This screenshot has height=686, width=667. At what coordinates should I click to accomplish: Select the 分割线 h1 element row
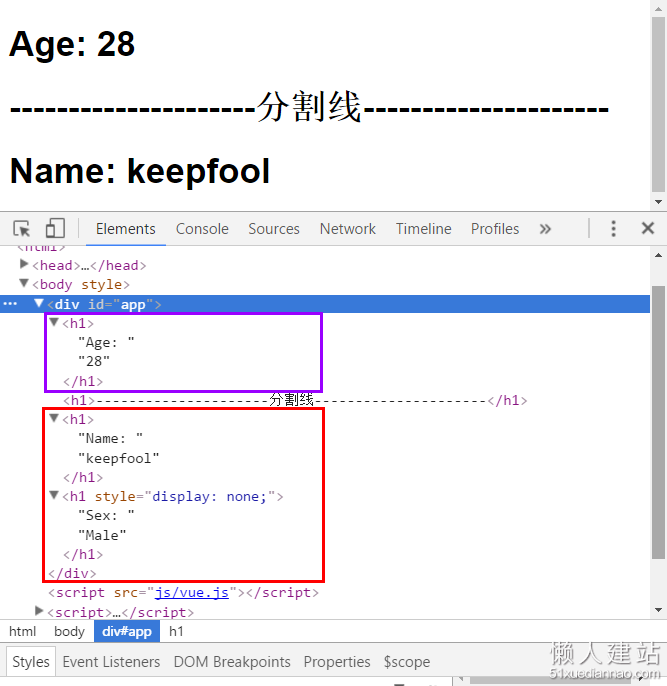point(295,400)
